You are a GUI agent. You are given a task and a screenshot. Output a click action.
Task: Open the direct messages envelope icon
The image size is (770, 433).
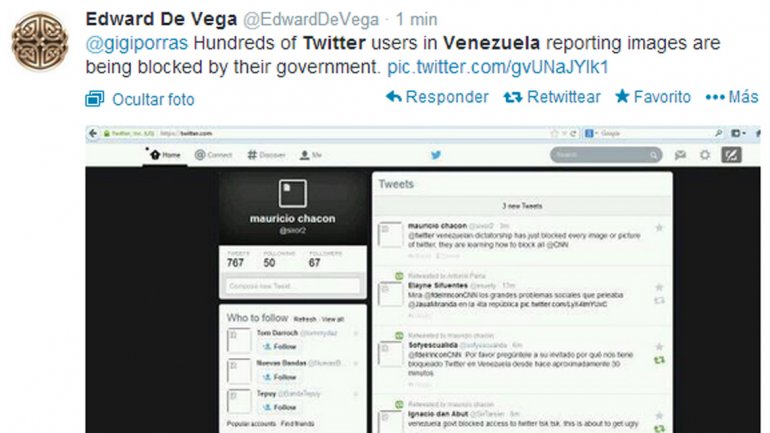[x=680, y=155]
